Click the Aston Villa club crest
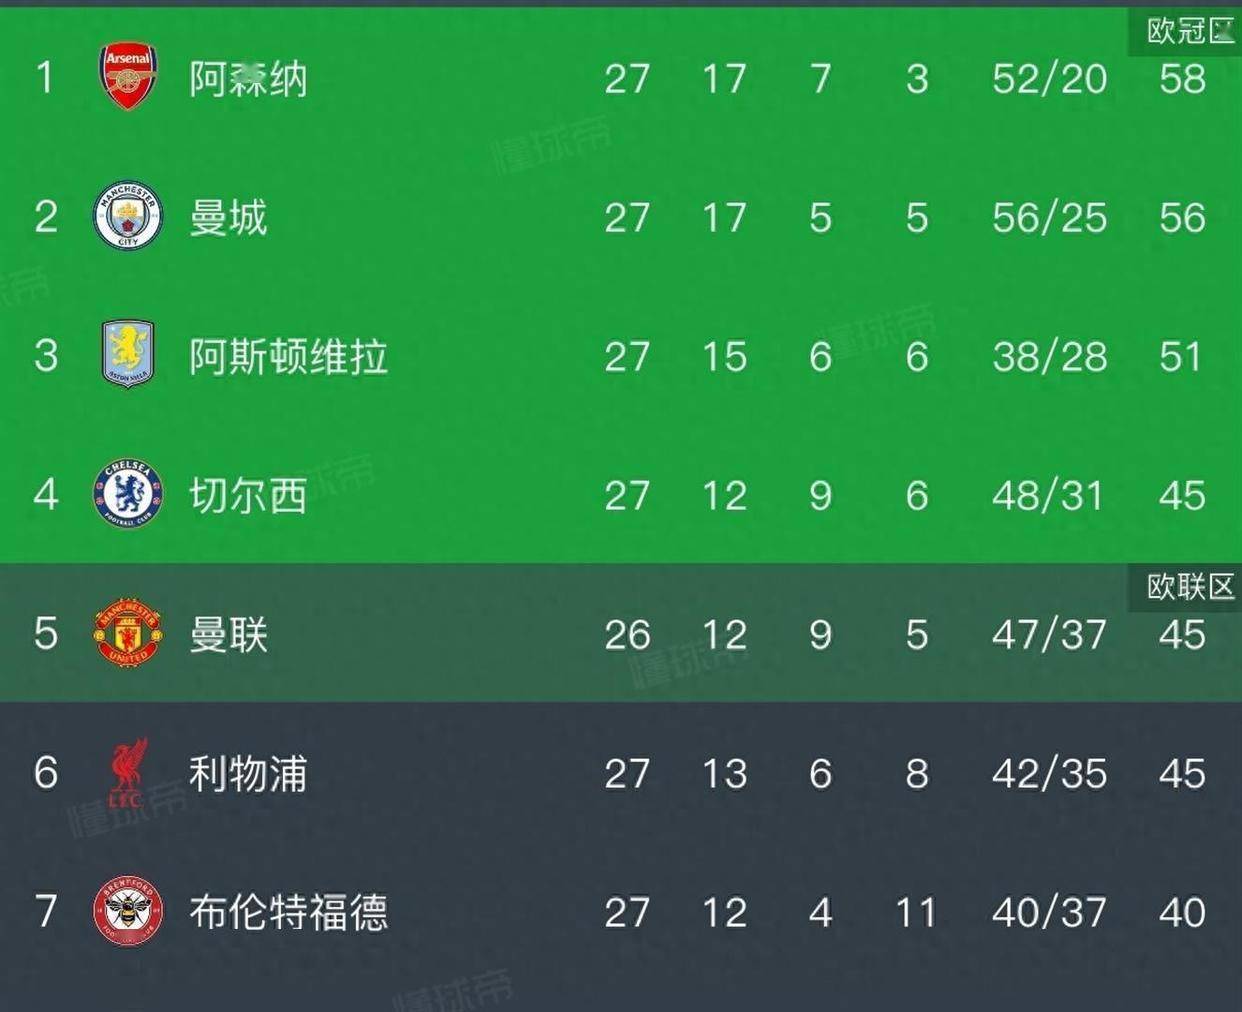The width and height of the screenshot is (1242, 1012). (128, 354)
